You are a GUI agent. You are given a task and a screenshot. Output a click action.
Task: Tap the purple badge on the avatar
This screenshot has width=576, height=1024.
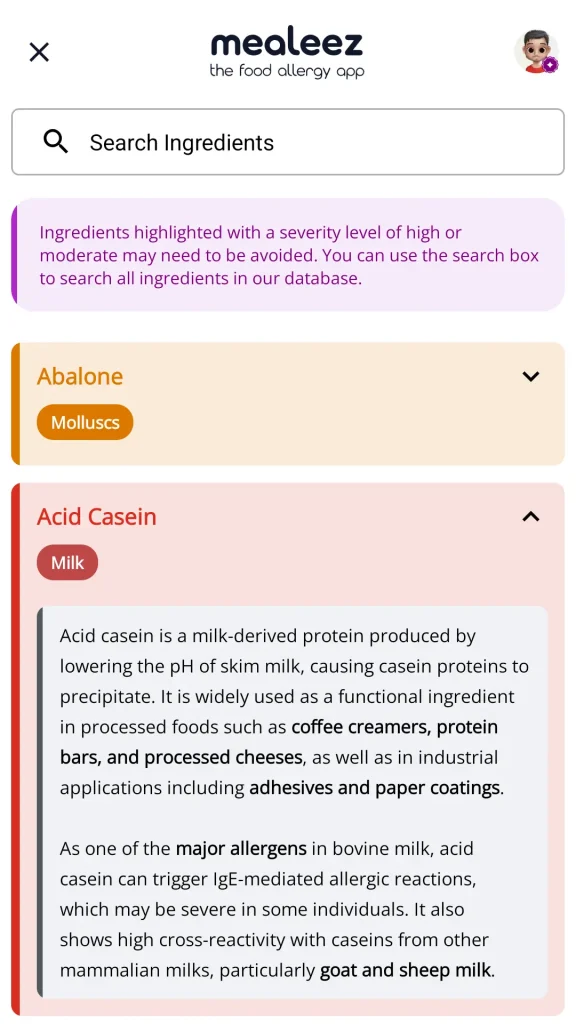[x=551, y=65]
